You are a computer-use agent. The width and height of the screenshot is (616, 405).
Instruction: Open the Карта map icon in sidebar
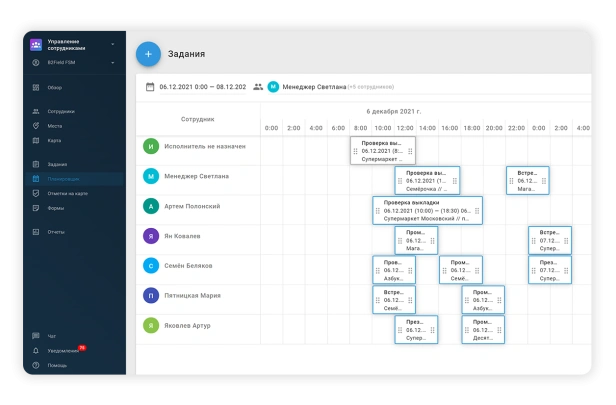(36, 141)
